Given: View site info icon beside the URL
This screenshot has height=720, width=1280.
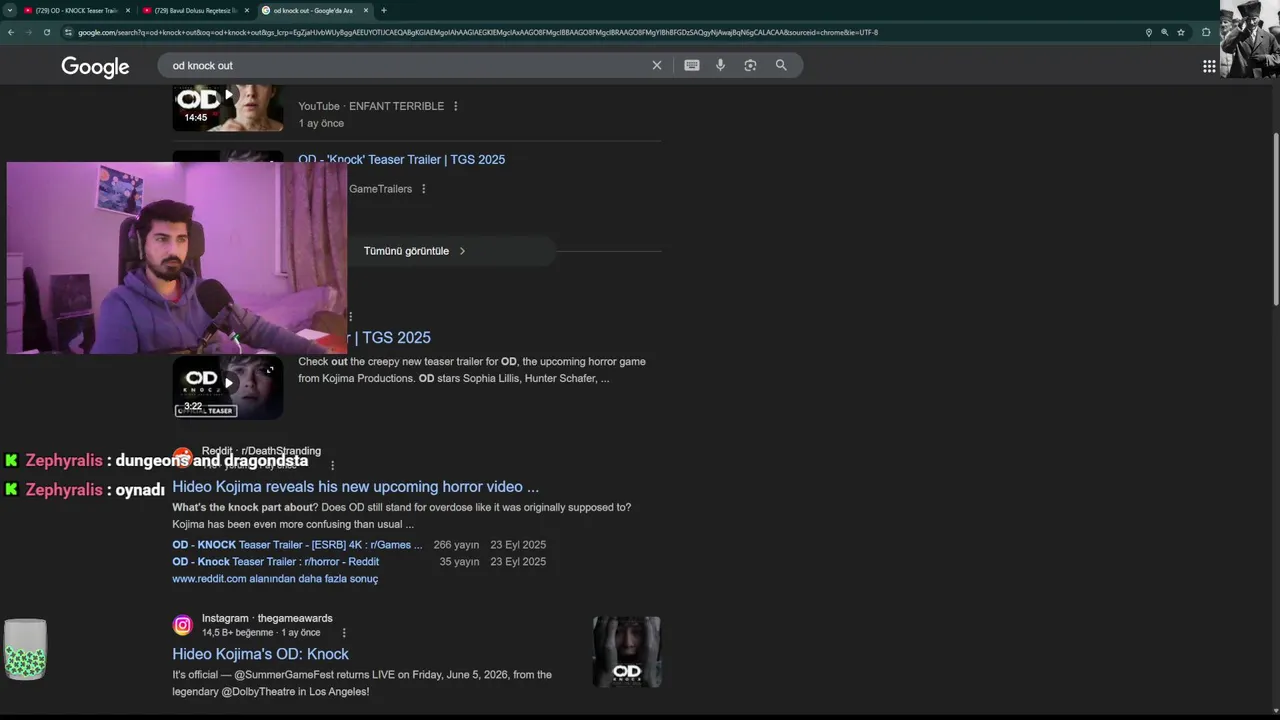Looking at the screenshot, I should coord(68,32).
